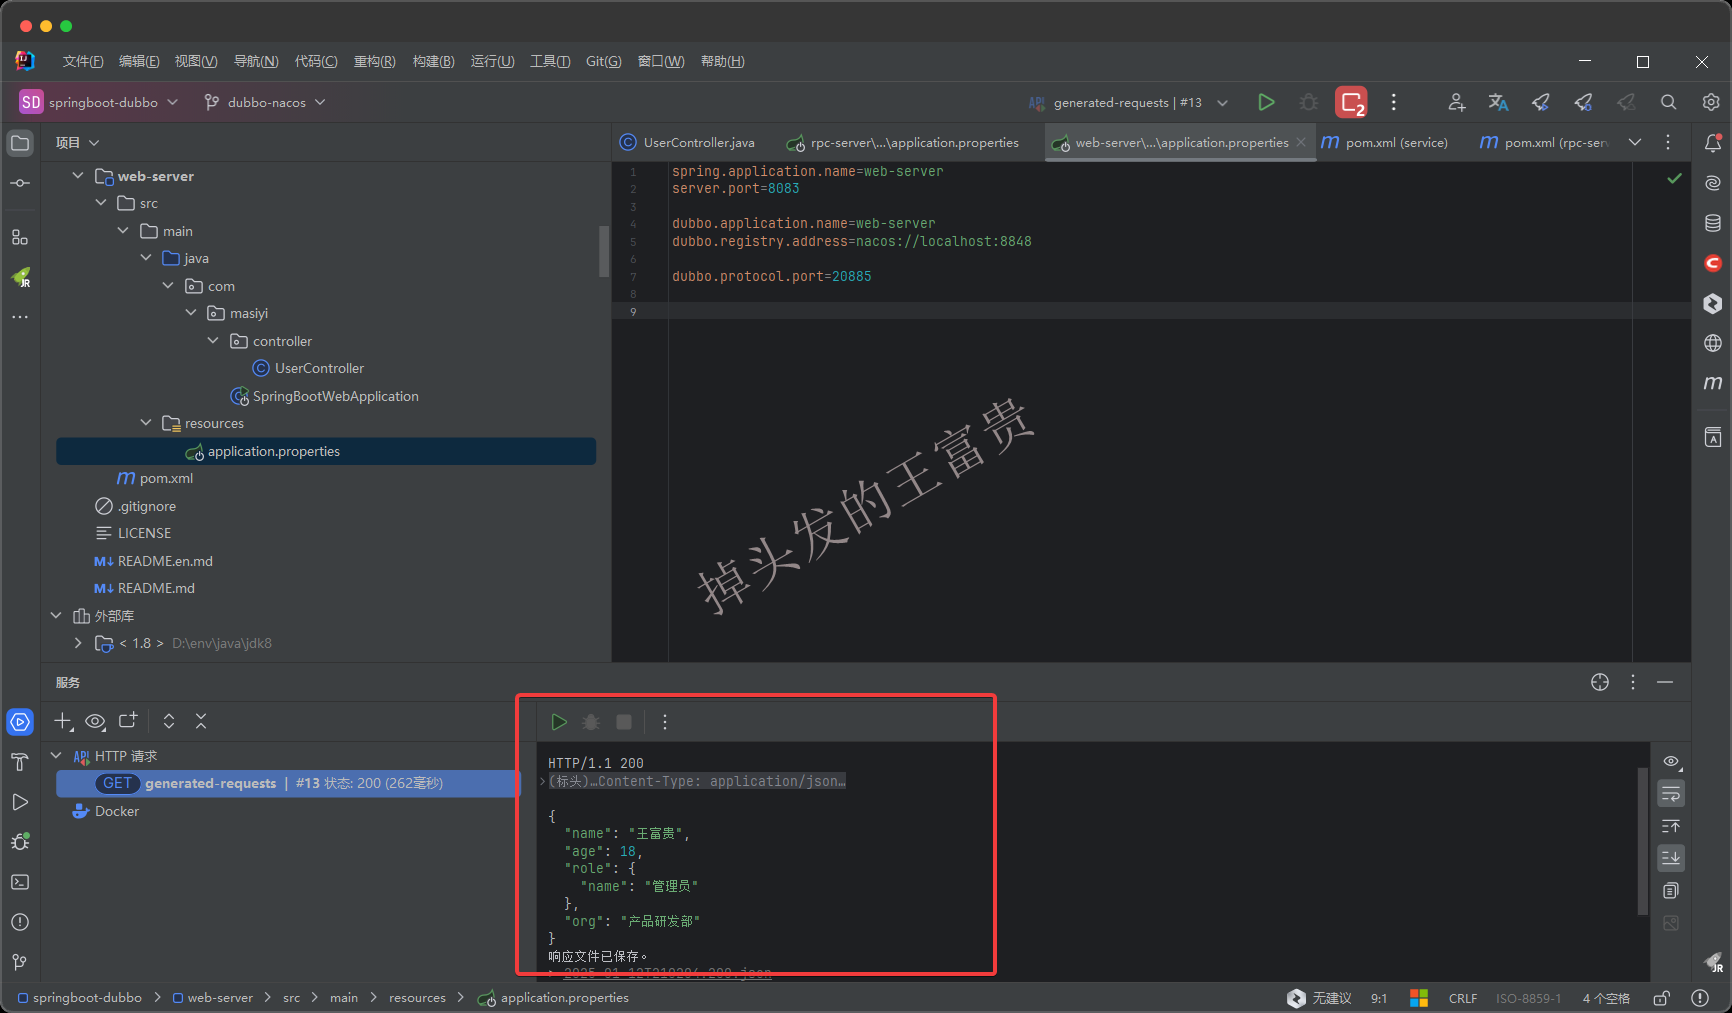The height and width of the screenshot is (1013, 1732).
Task: Open the web globe icon in right sidebar
Action: tap(1713, 343)
